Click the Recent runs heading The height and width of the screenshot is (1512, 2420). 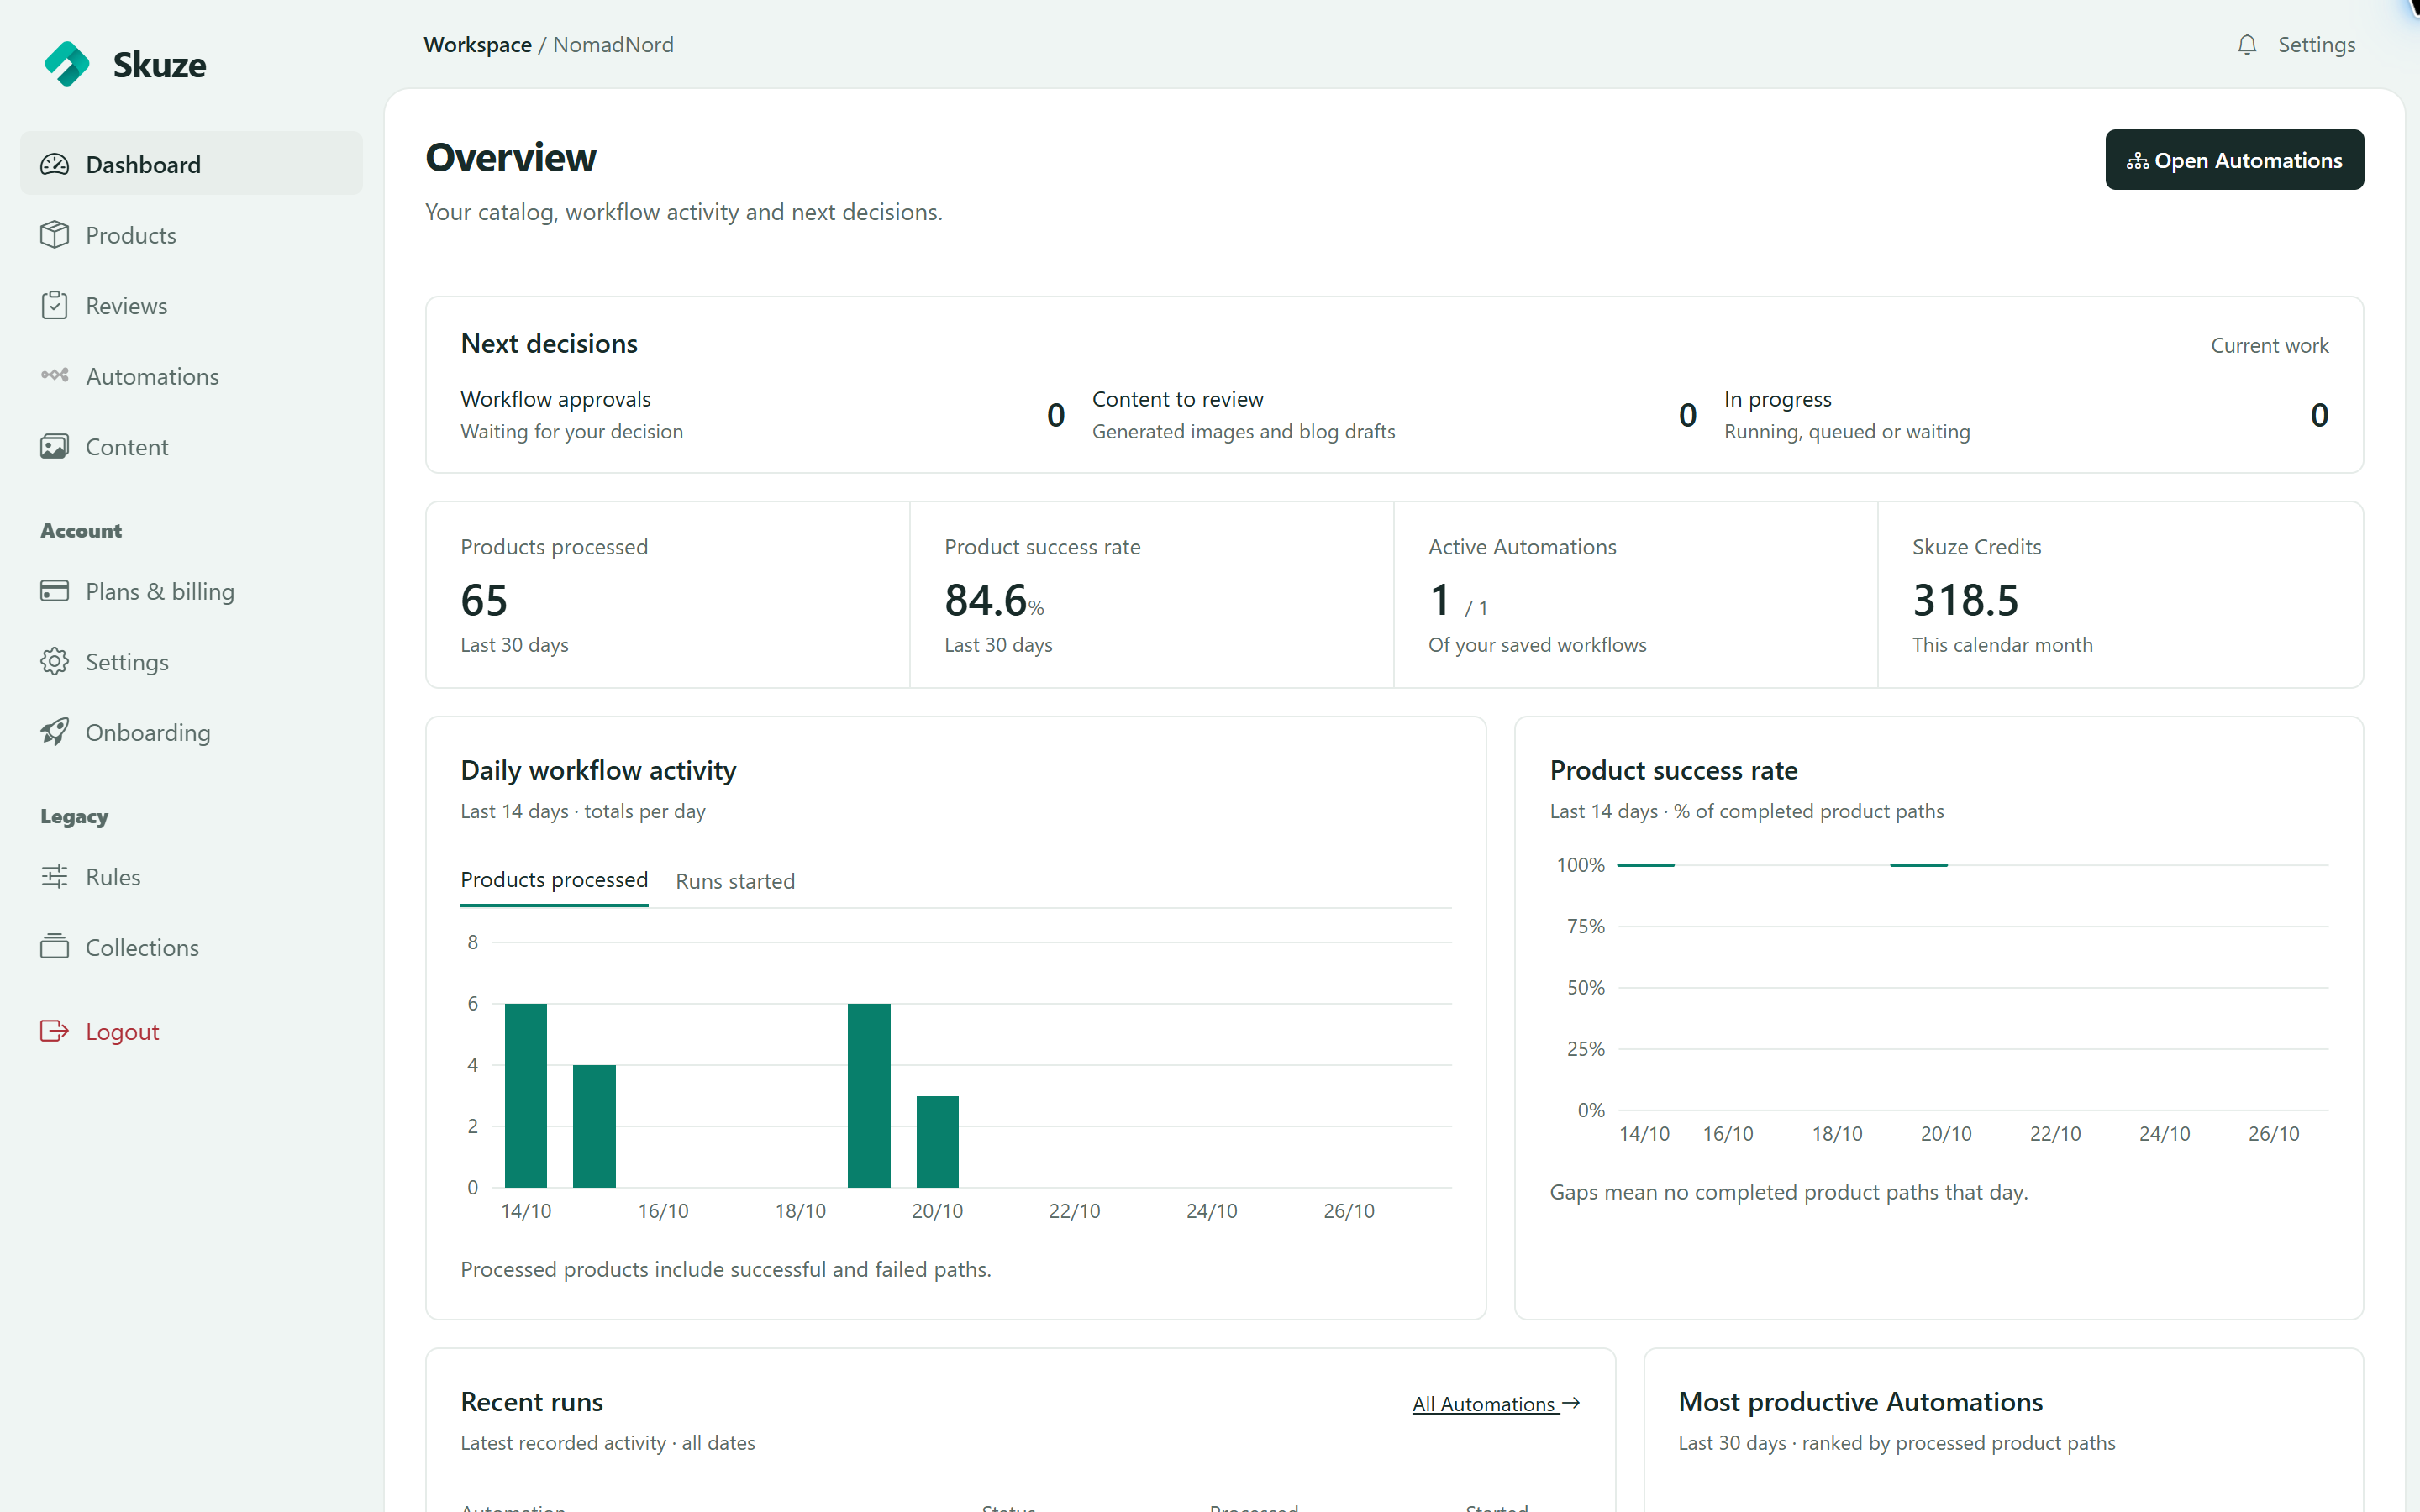click(x=531, y=1402)
